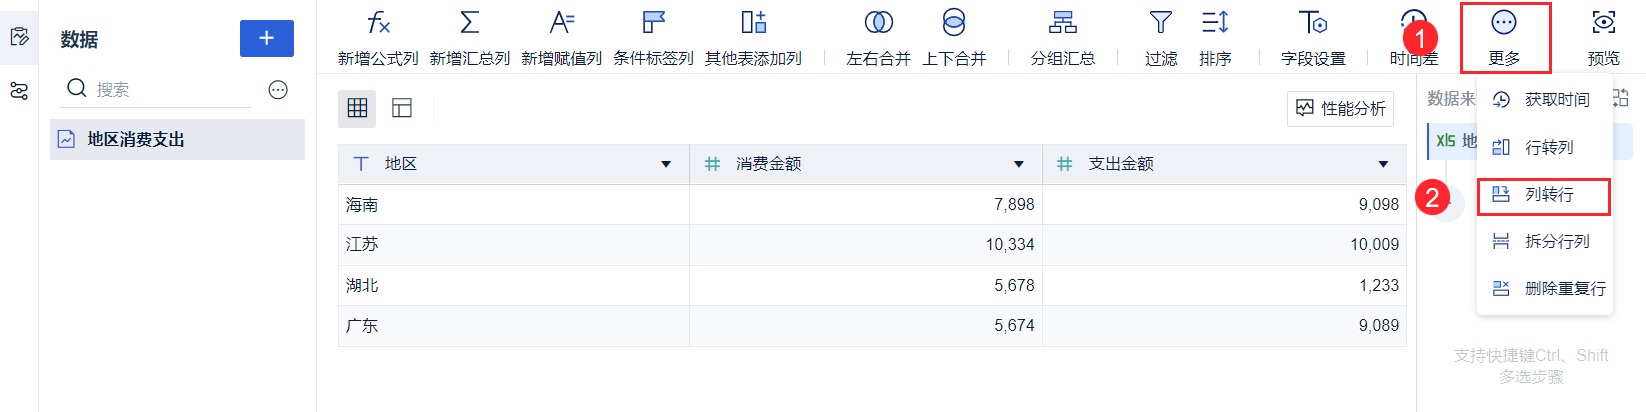Choose 列转行 from the more menu
1646x412 pixels.
tap(1548, 195)
